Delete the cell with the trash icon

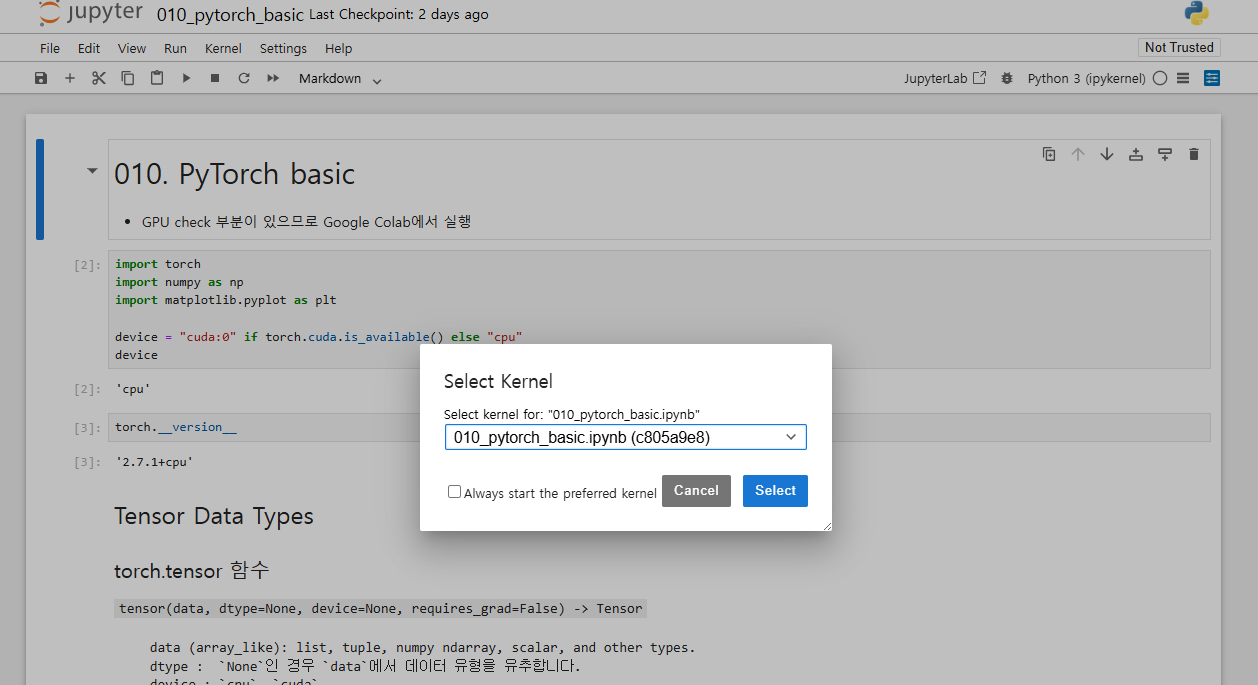1193,154
